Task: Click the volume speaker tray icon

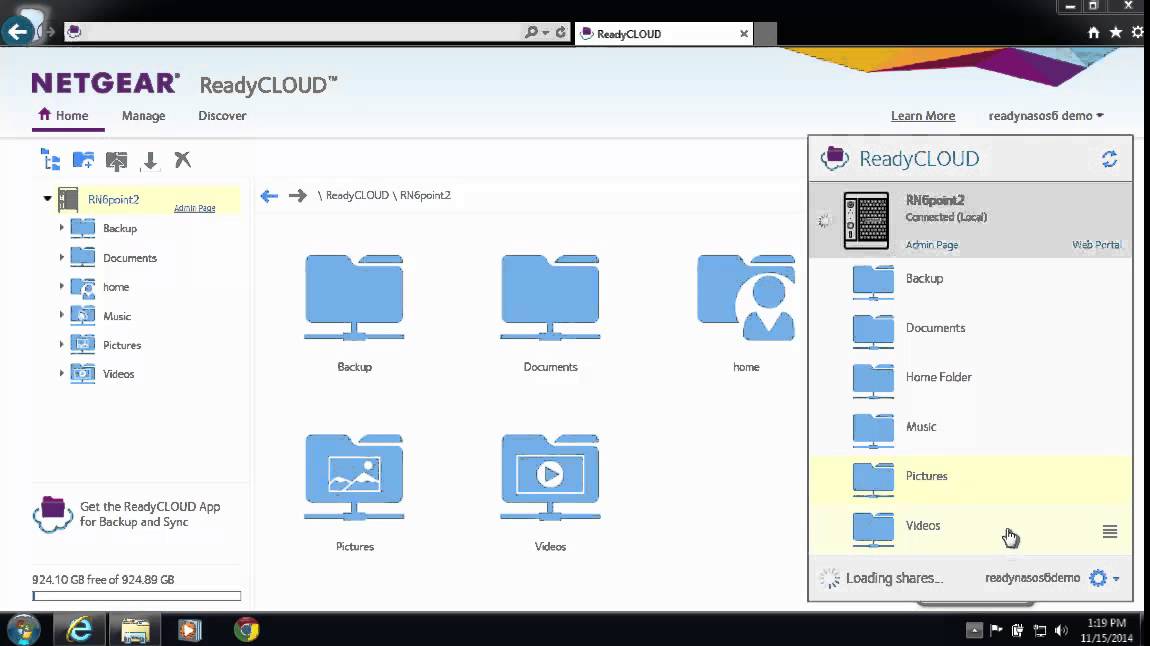Action: point(1061,630)
